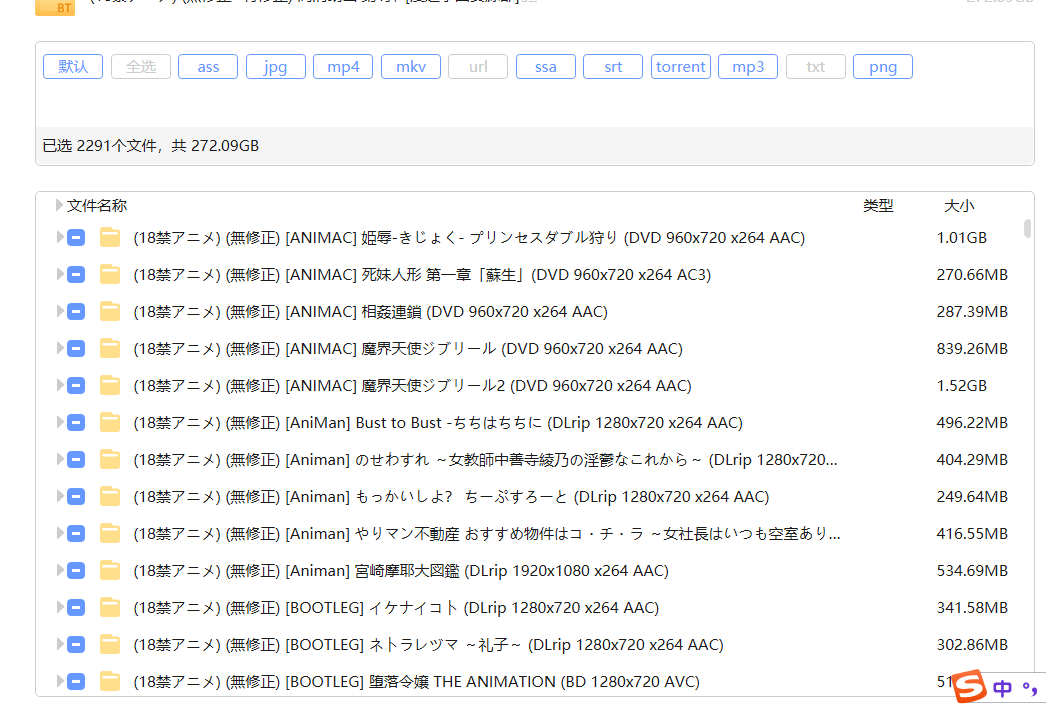This screenshot has width=1046, height=719.
Task: Click the 默认 default filter button
Action: (x=73, y=67)
